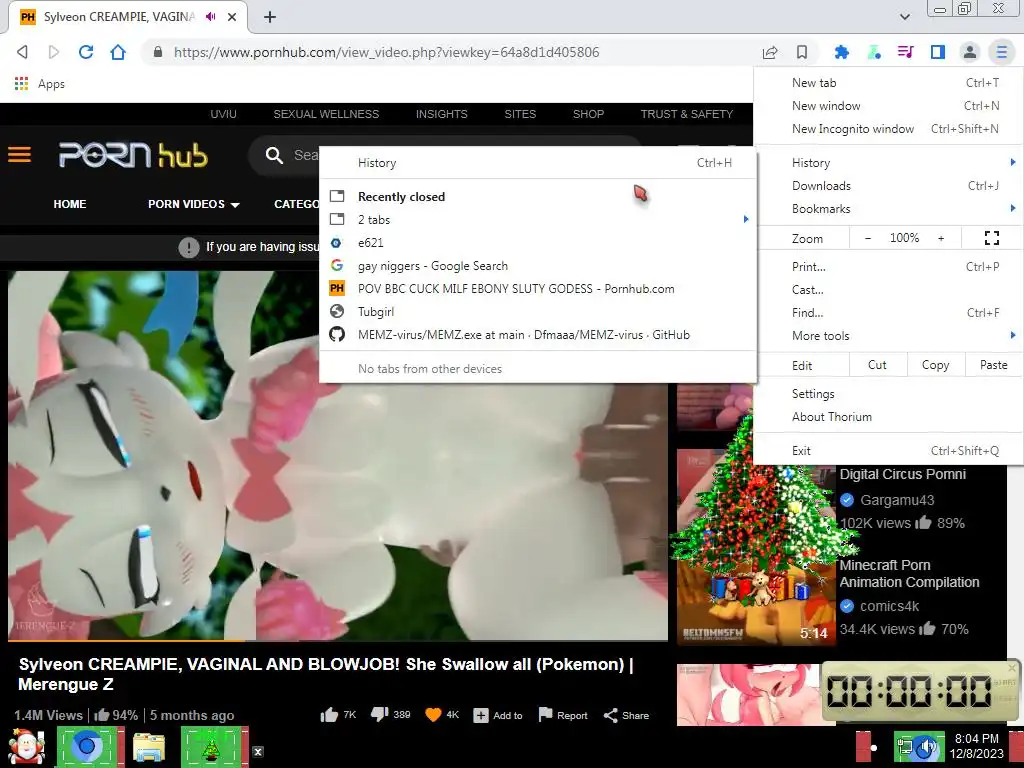The height and width of the screenshot is (768, 1024).
Task: Reopen the e621 recently closed tab
Action: tap(538, 242)
